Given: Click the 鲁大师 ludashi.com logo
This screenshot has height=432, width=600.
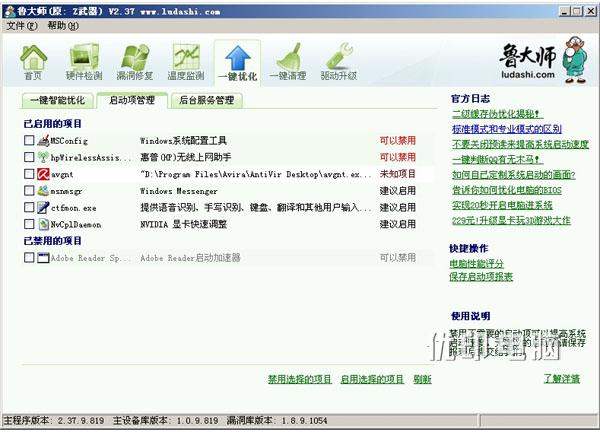Looking at the screenshot, I should point(542,60).
